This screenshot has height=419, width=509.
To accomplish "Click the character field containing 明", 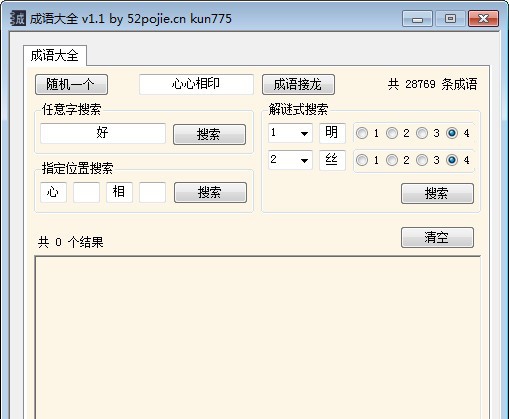I will 332,133.
